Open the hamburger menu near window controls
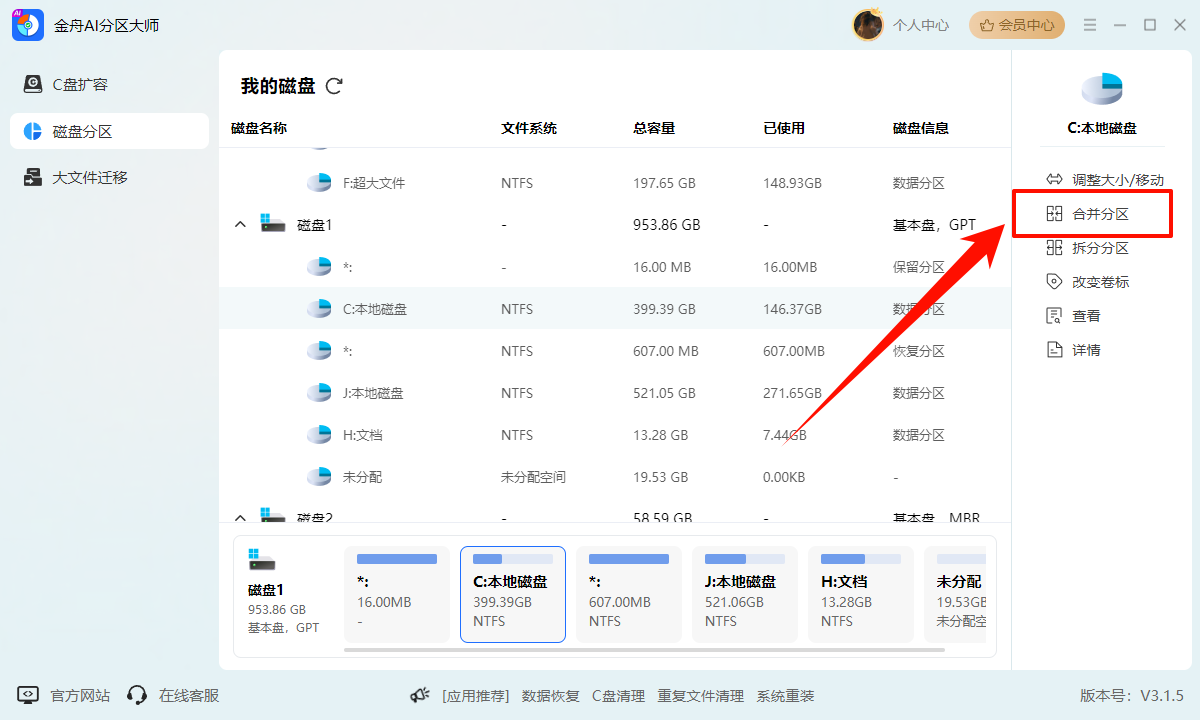 point(1090,25)
